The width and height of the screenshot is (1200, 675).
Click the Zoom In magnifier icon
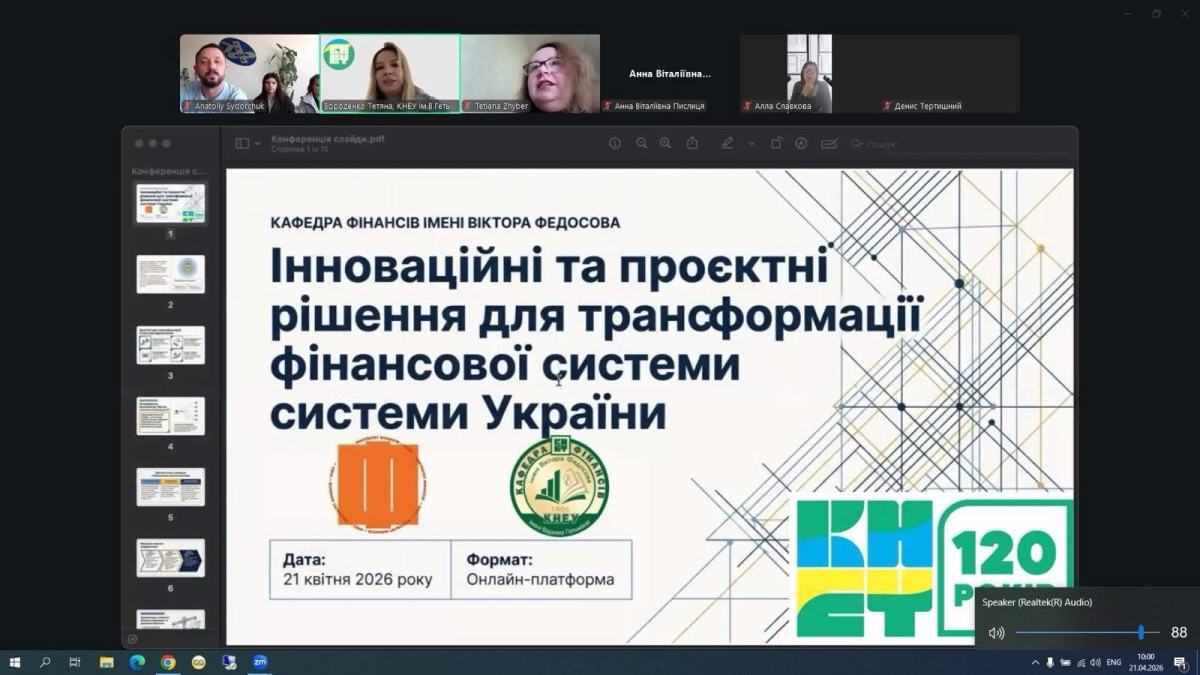click(665, 143)
